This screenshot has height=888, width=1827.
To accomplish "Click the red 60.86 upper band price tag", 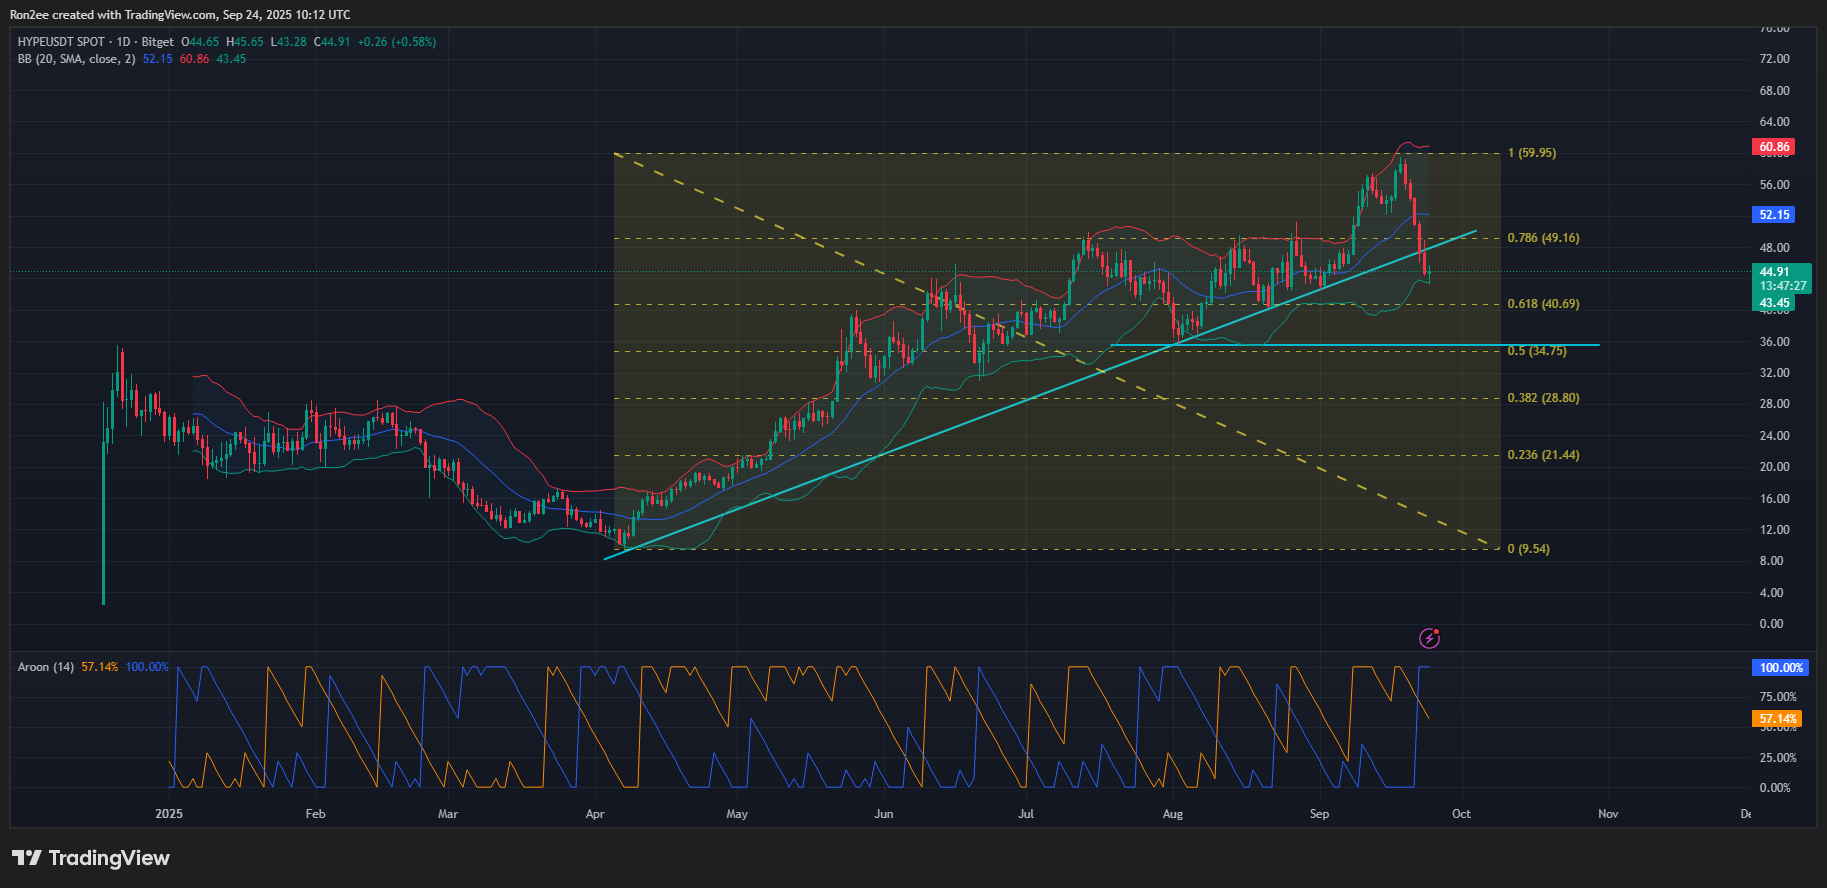I will (1774, 147).
